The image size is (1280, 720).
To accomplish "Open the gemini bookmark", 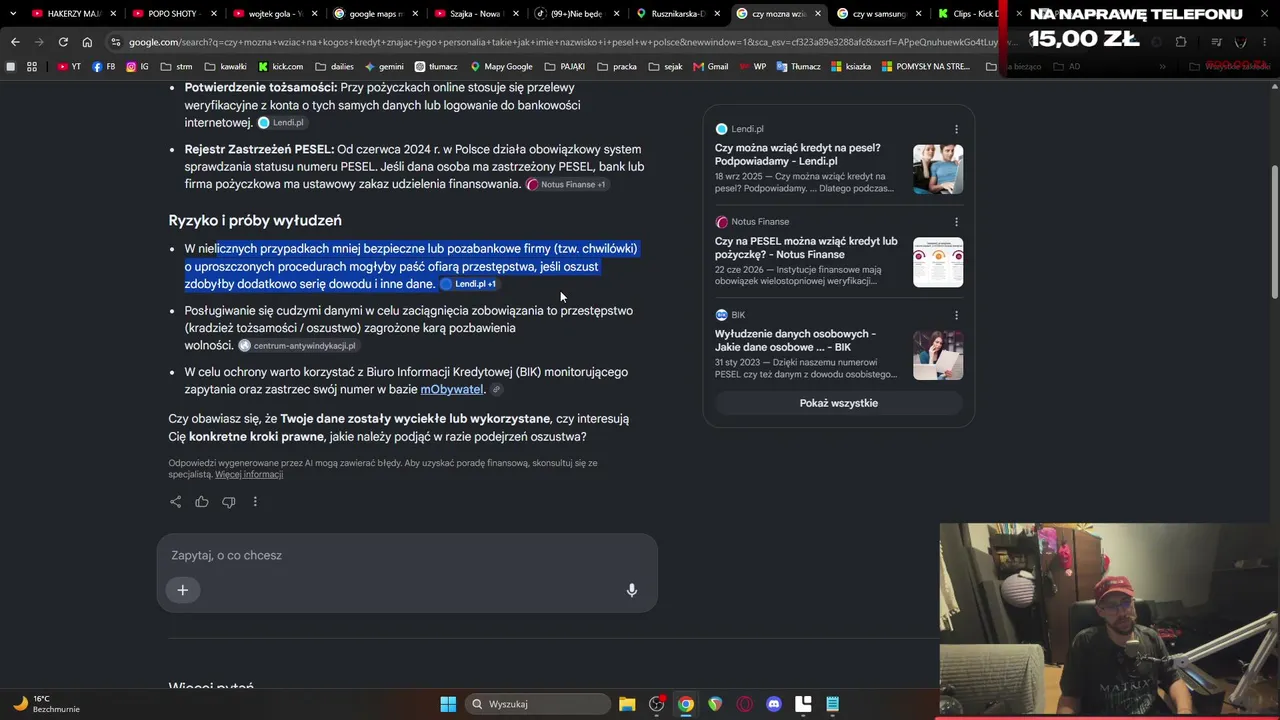I will point(384,66).
